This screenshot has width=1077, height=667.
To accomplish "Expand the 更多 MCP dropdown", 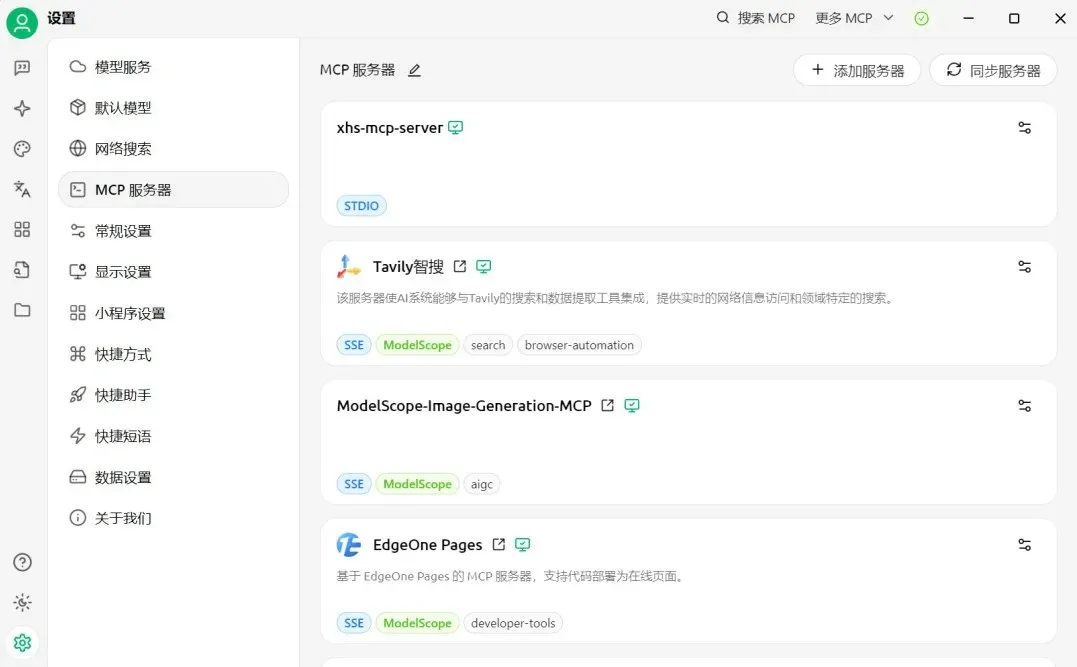I will click(x=854, y=19).
